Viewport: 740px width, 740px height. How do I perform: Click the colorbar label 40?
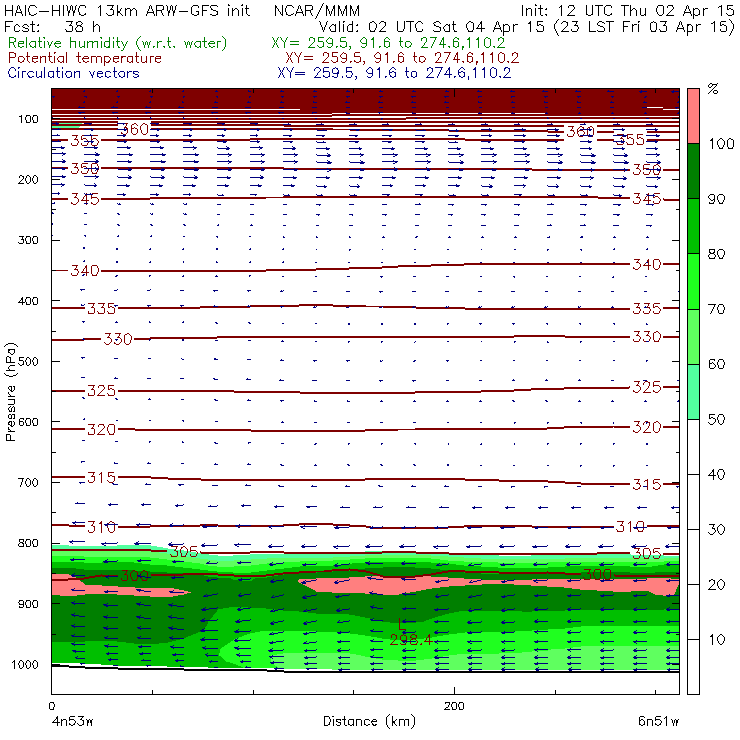(x=716, y=475)
